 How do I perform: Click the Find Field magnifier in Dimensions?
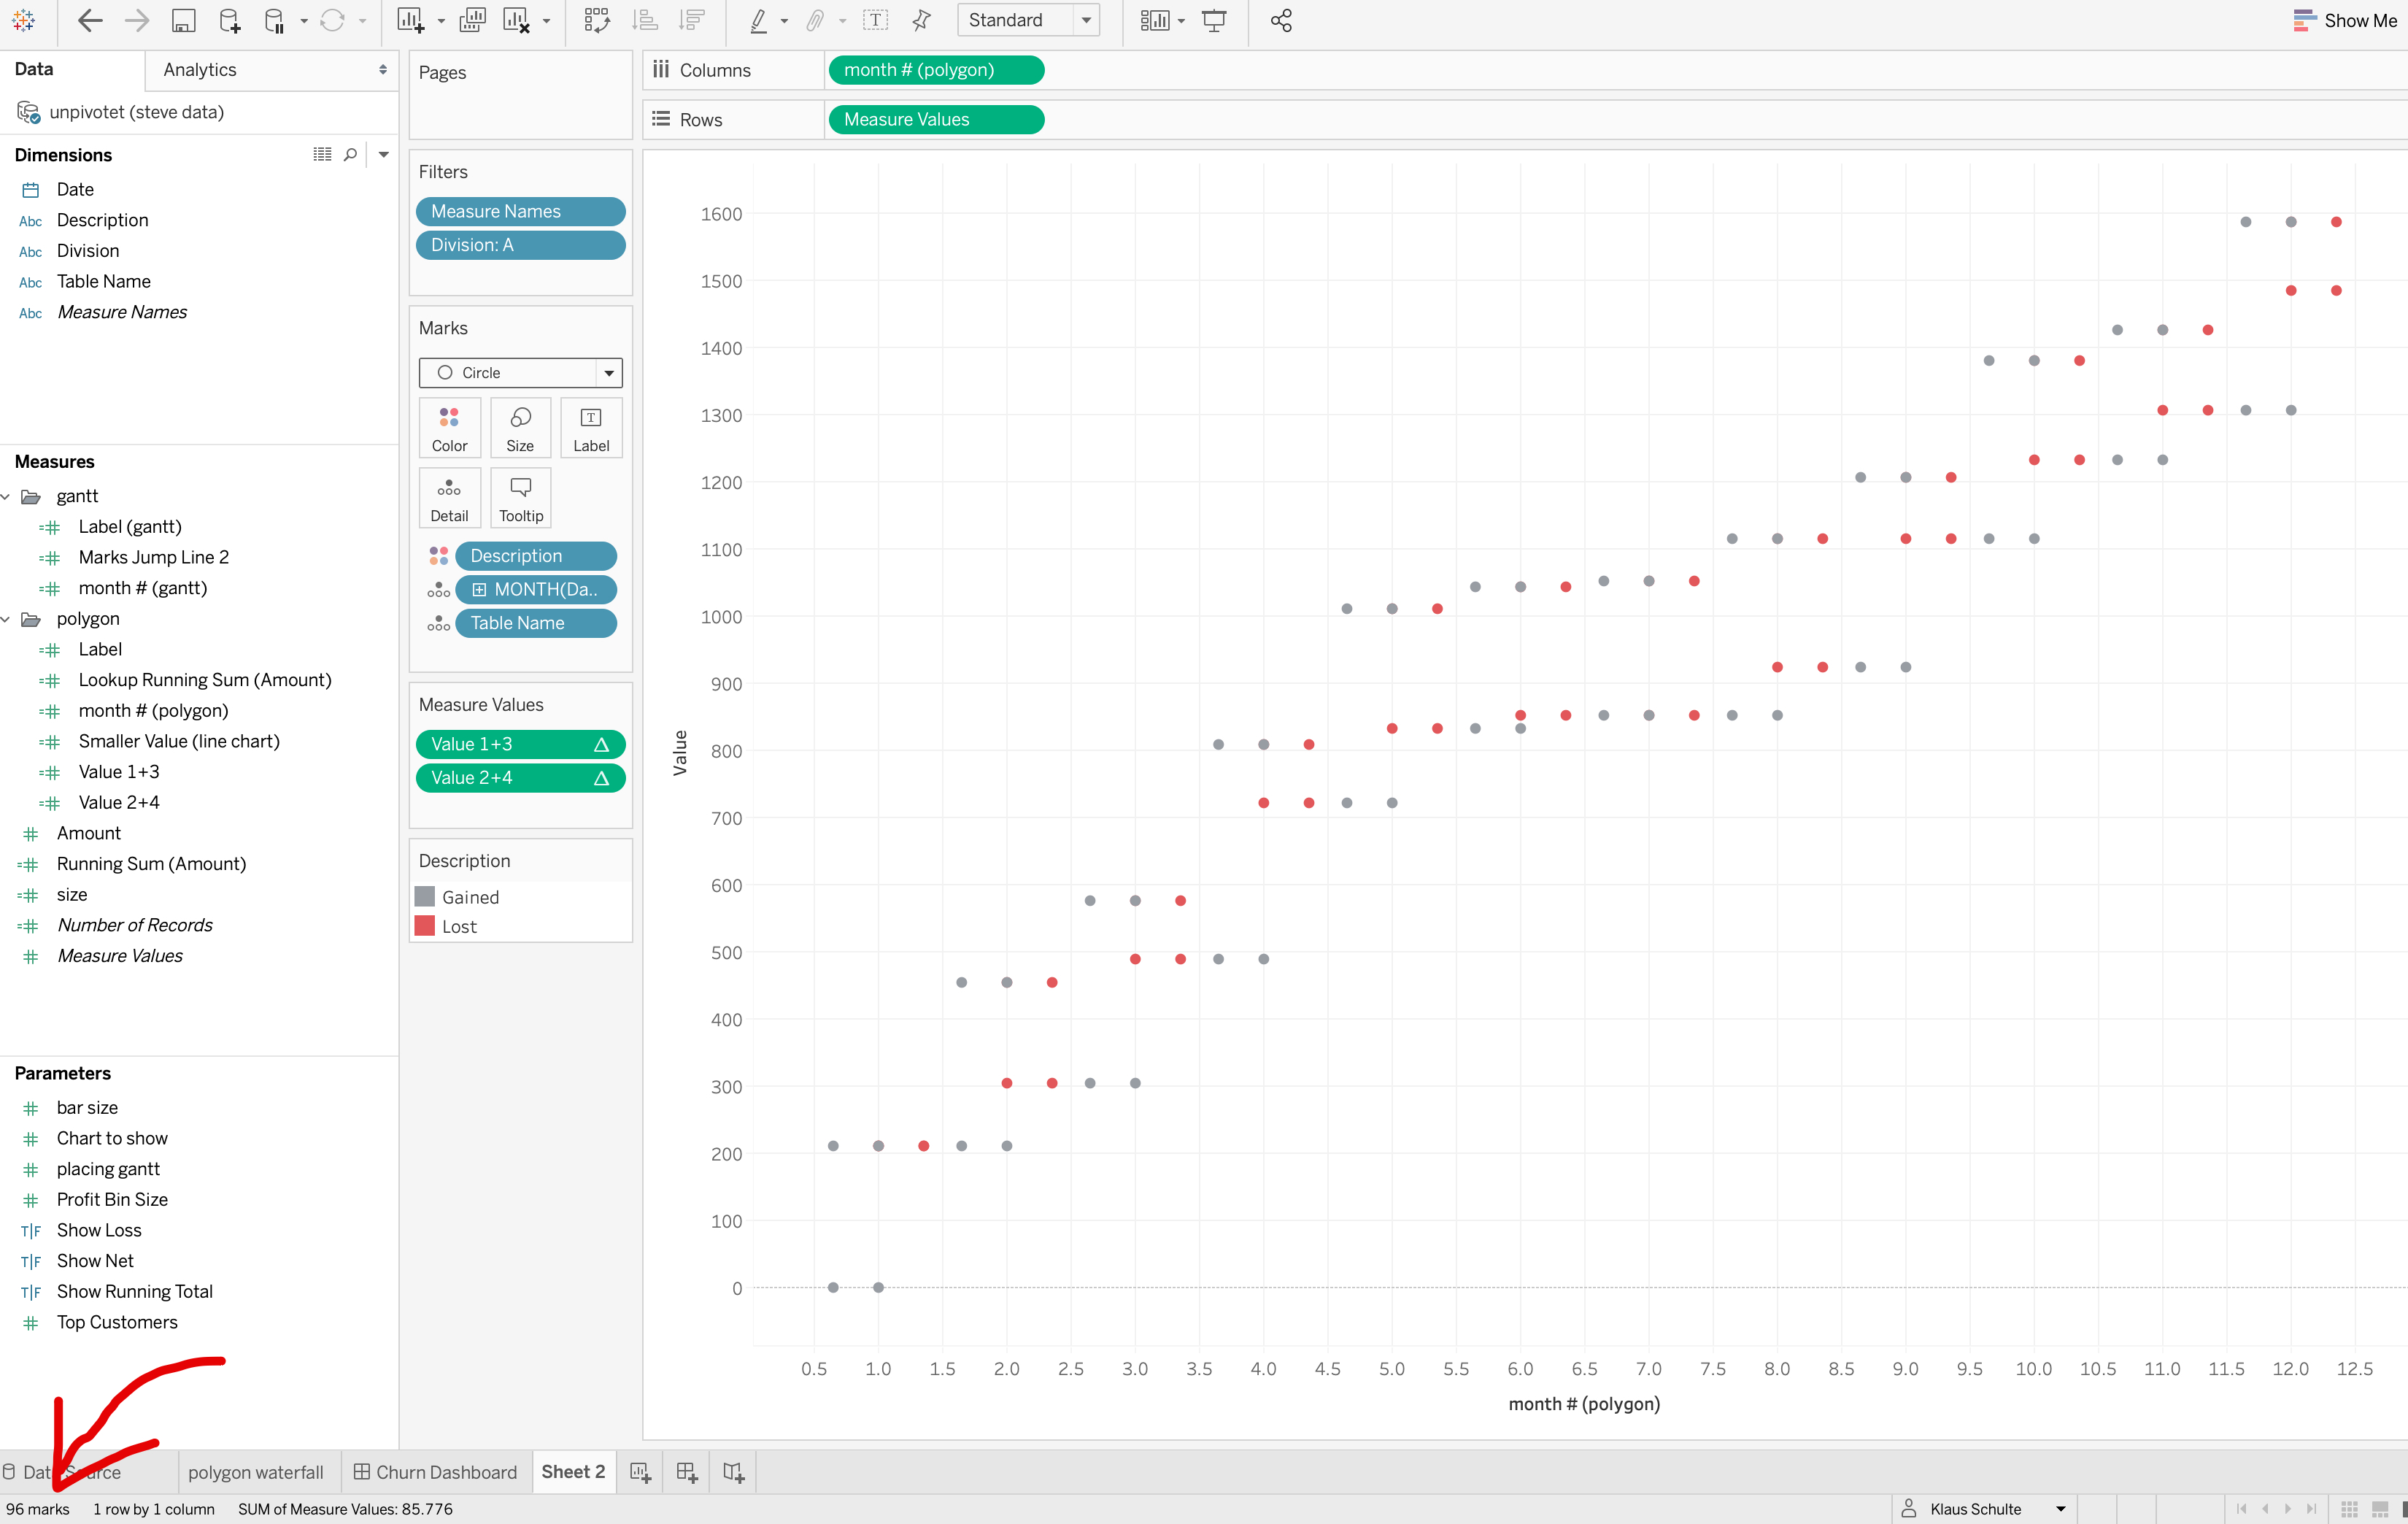(x=350, y=154)
